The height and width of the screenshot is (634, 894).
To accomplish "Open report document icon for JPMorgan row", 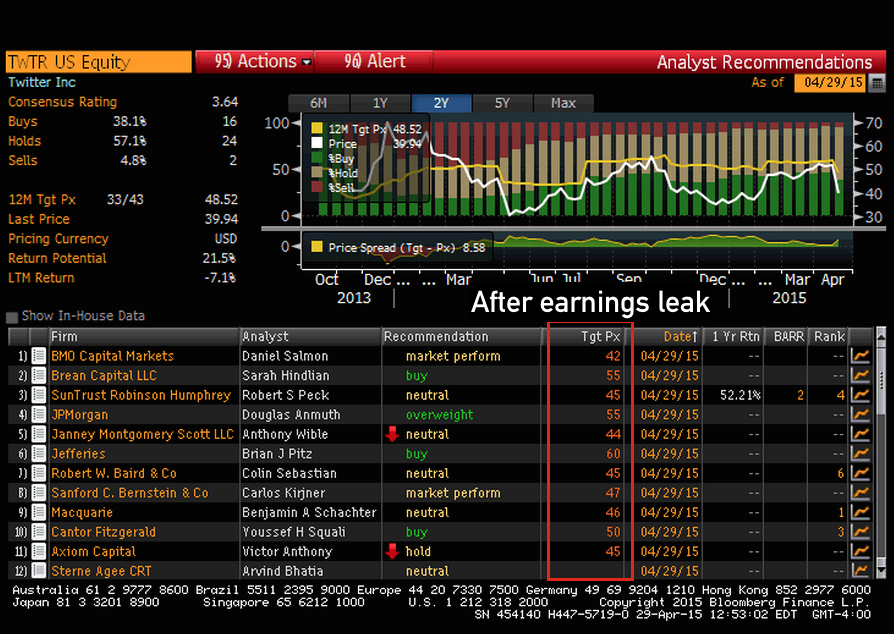I will (x=39, y=415).
